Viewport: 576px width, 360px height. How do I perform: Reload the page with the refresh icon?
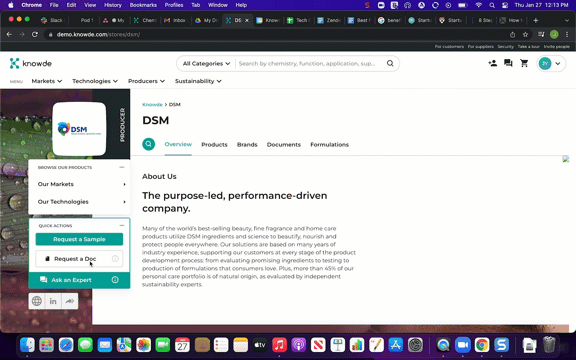point(35,35)
